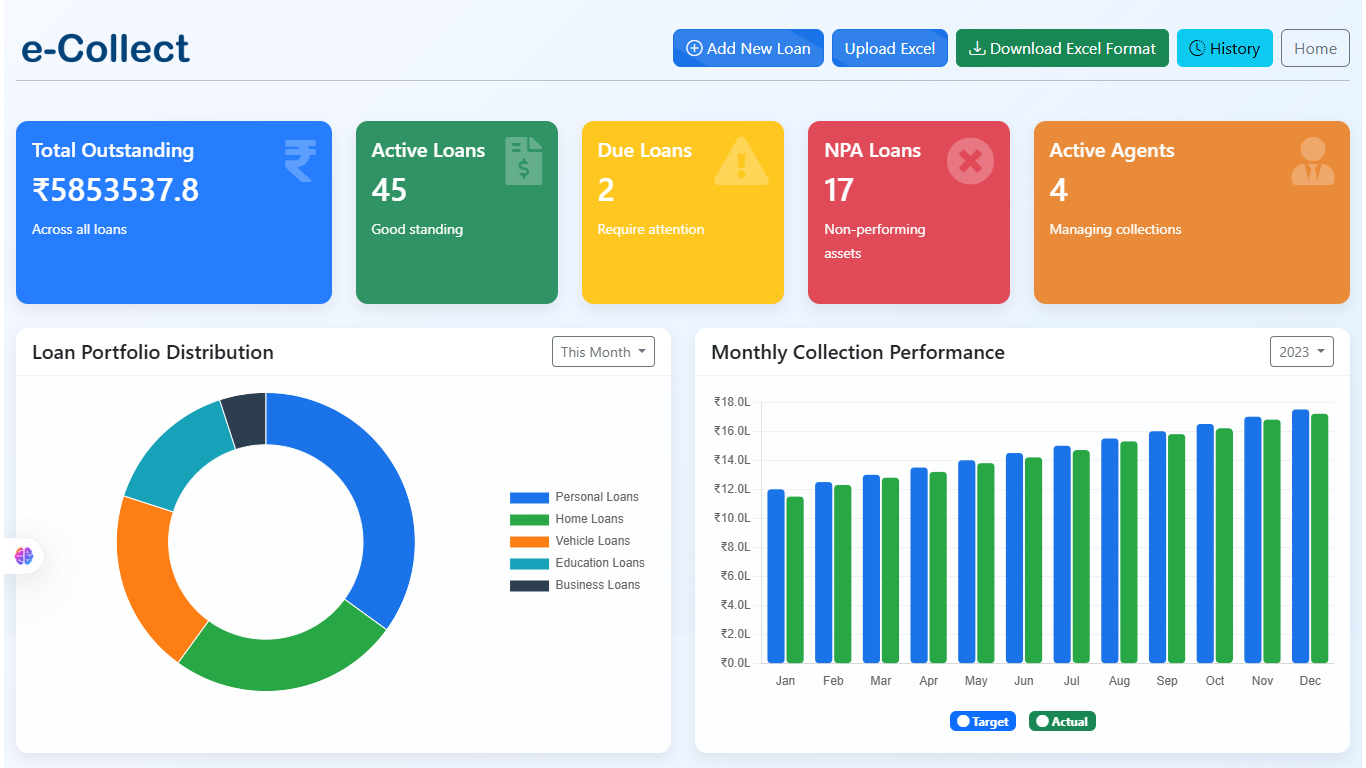Click the warning triangle icon on Due Loans

(x=741, y=162)
